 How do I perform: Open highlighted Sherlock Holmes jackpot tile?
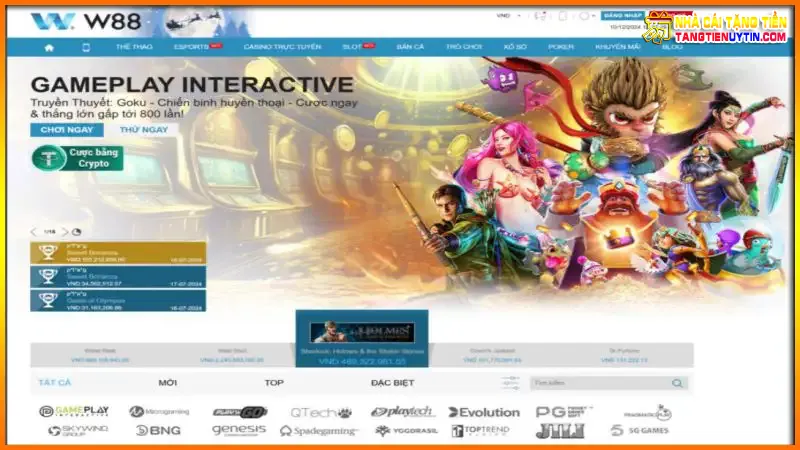pos(362,338)
